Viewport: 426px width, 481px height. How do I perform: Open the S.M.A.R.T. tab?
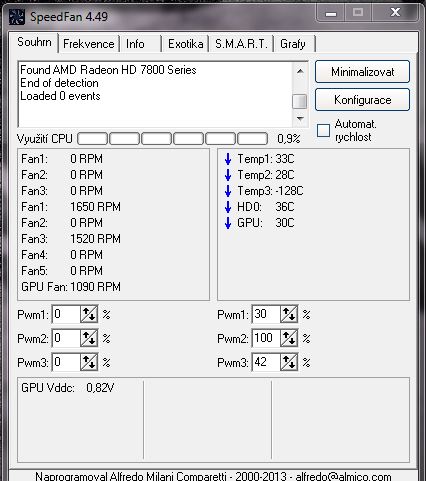(241, 44)
